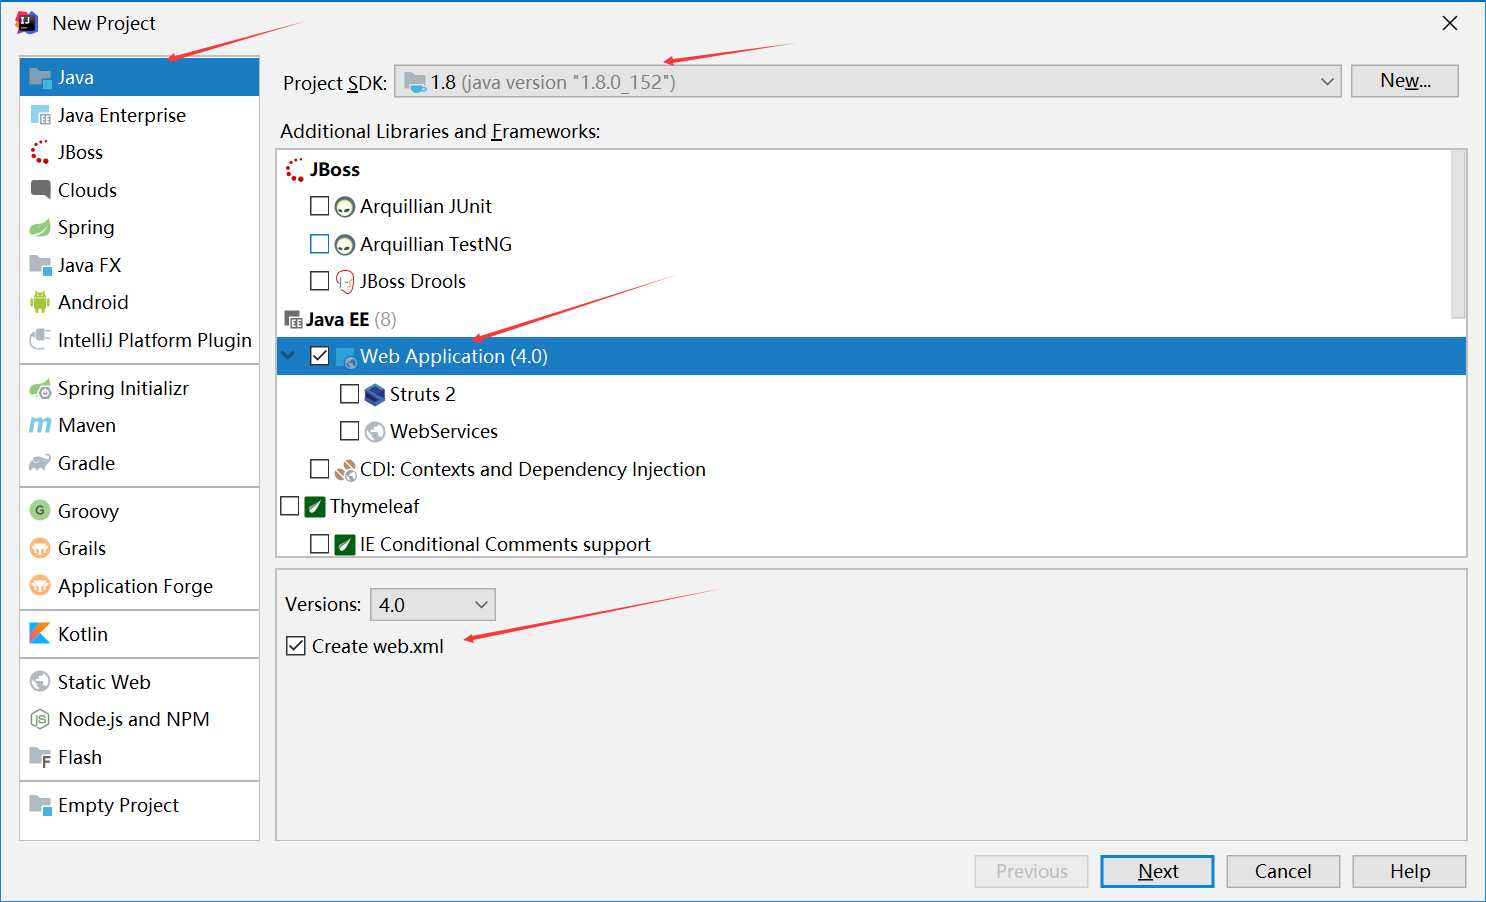
Task: Close the New Project dialog
Action: pos(1450,23)
